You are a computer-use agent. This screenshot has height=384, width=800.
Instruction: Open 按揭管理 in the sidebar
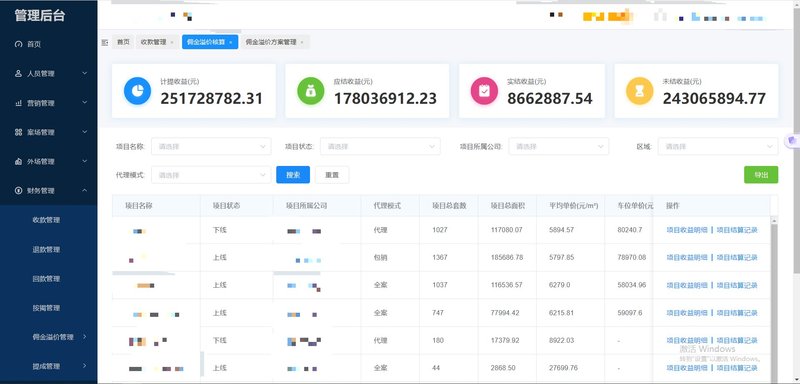tap(46, 308)
